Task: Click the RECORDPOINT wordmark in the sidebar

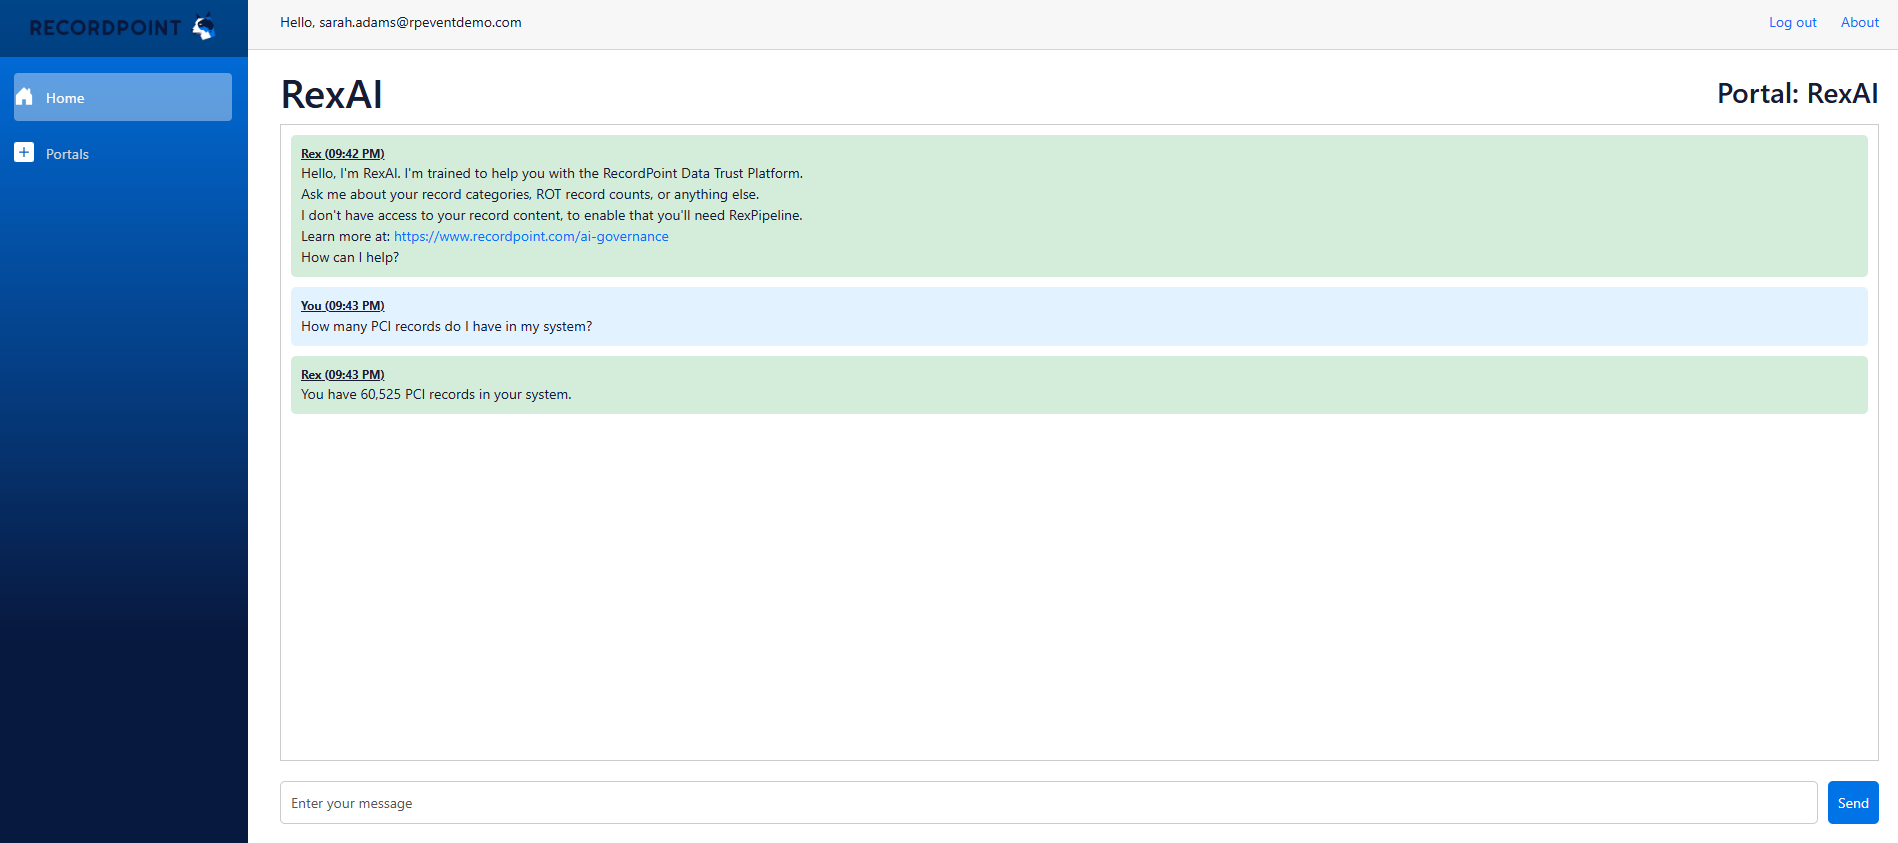Action: coord(105,28)
